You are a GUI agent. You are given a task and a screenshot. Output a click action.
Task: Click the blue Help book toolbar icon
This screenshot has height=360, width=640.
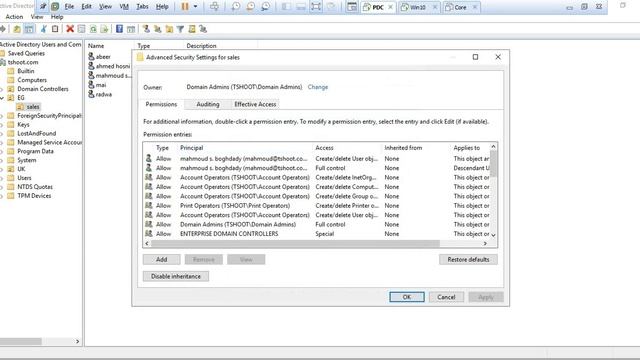pos(119,29)
